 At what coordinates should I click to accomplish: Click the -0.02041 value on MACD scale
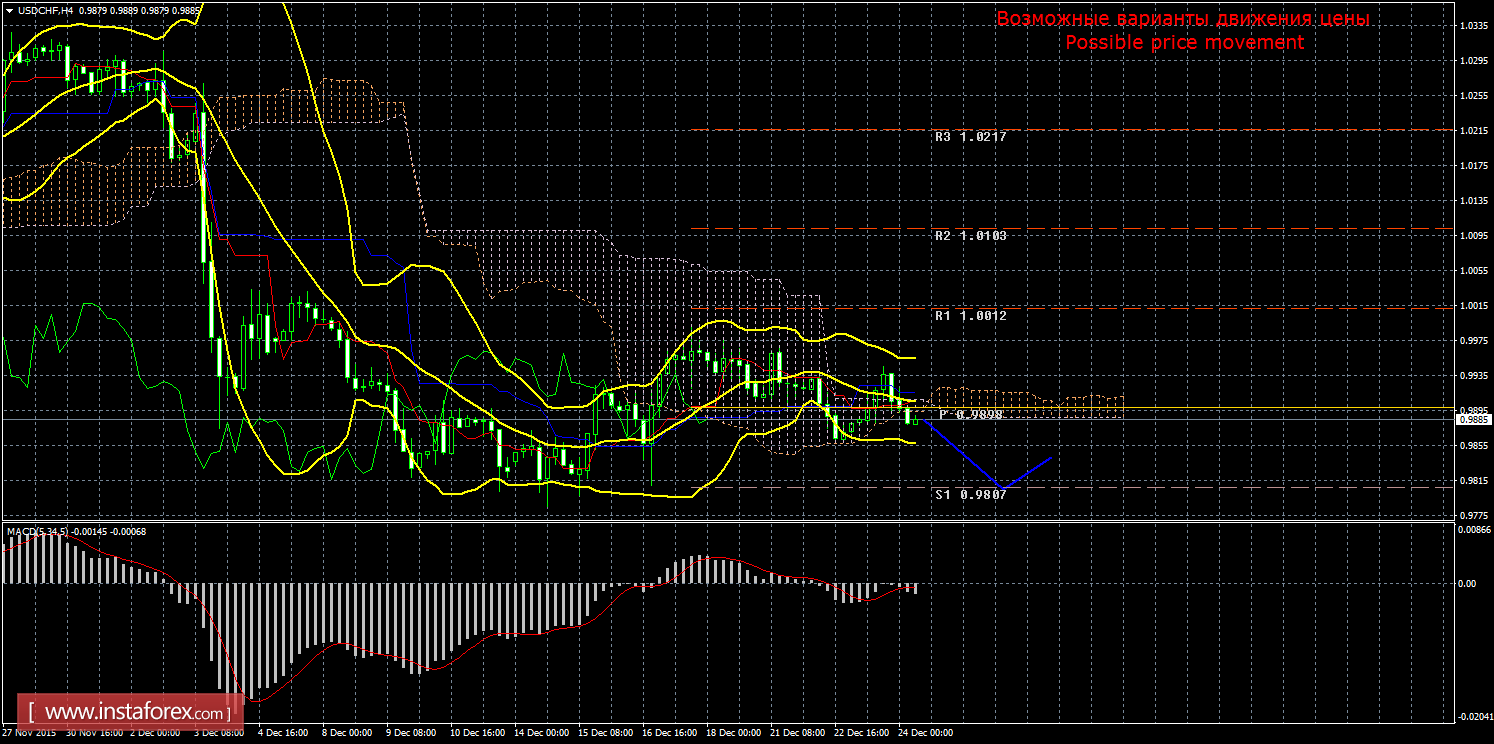tap(1472, 716)
